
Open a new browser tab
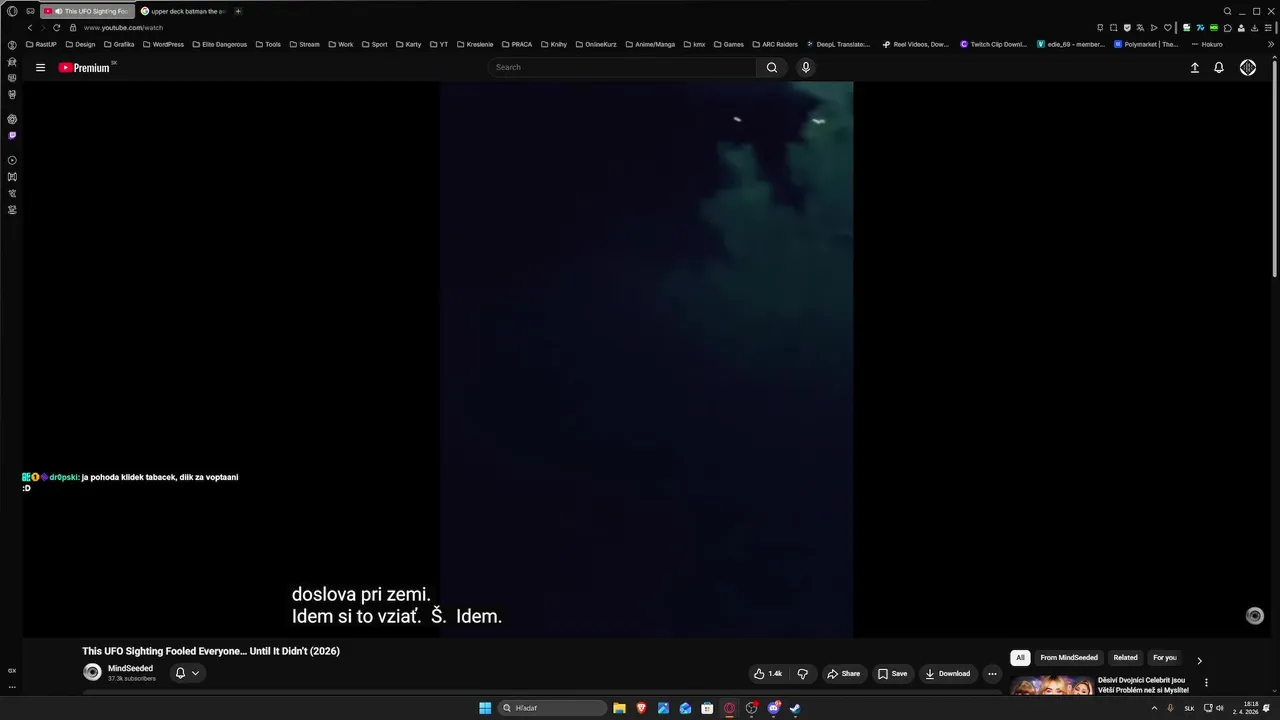(238, 11)
